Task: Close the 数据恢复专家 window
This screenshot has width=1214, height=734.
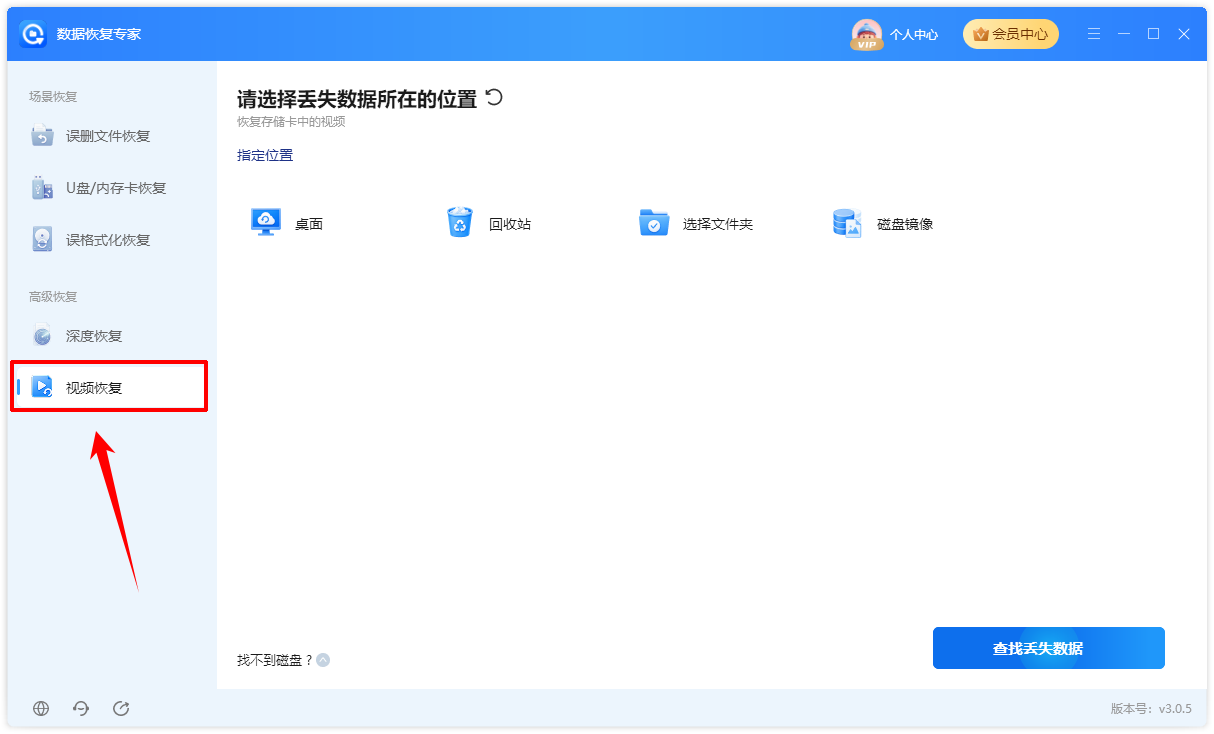Action: pyautogui.click(x=1184, y=34)
